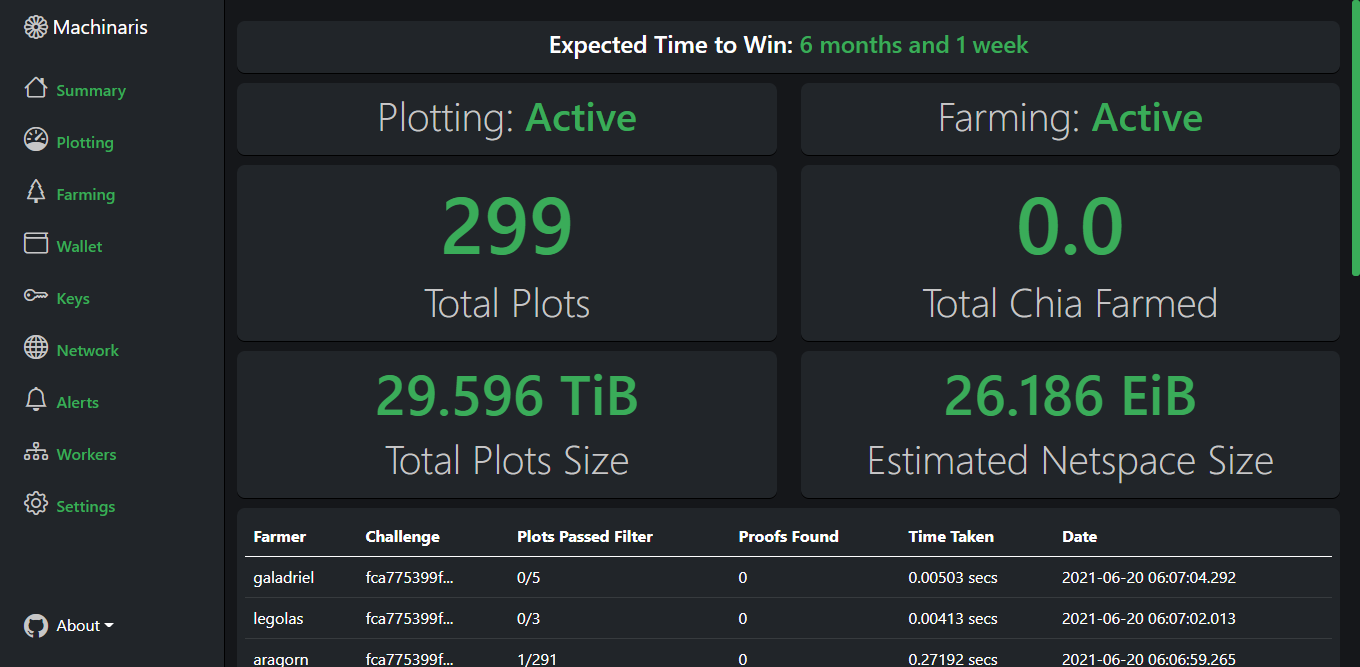Select the Plotting gauge icon
The image size is (1360, 667).
click(36, 140)
